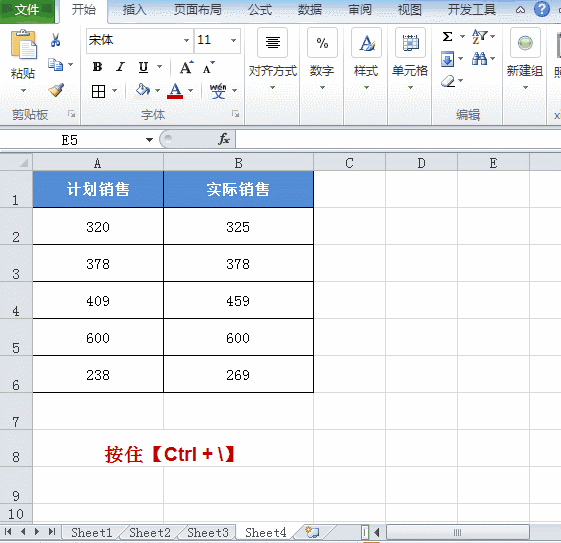The height and width of the screenshot is (543, 561).
Task: Click the Insert Function fx icon
Action: pyautogui.click(x=224, y=139)
